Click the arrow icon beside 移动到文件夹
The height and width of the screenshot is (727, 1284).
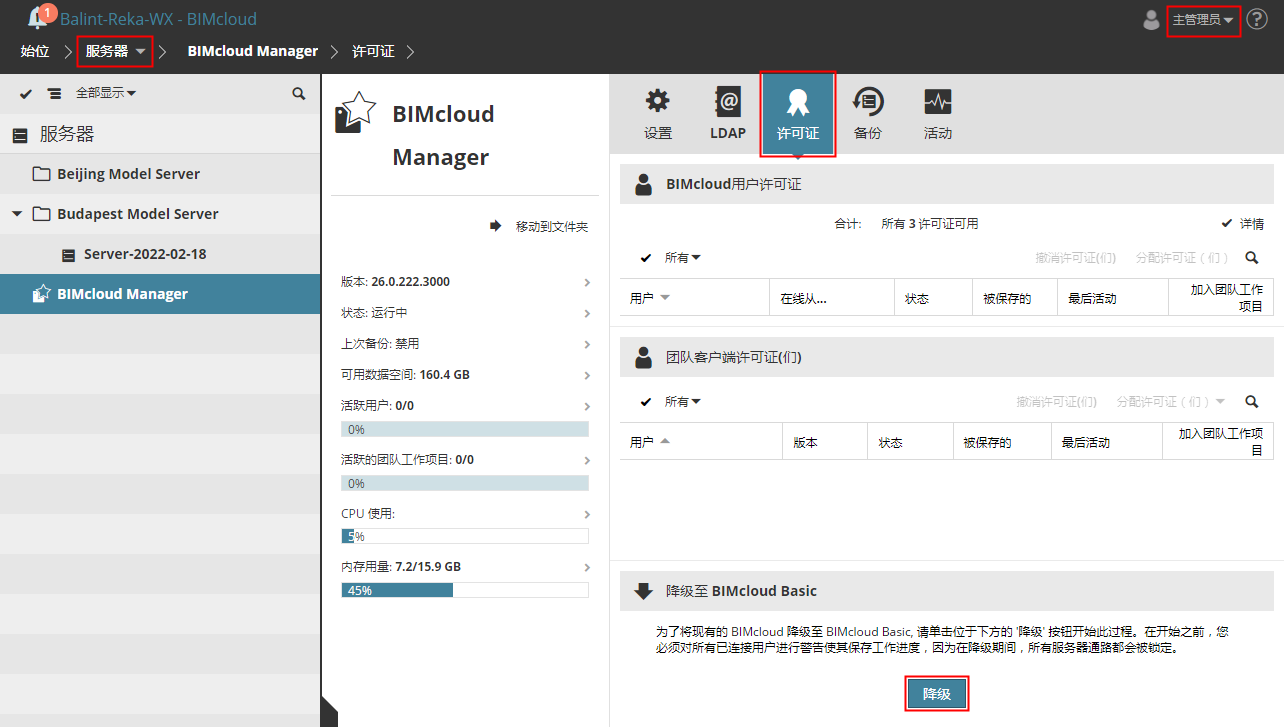495,226
